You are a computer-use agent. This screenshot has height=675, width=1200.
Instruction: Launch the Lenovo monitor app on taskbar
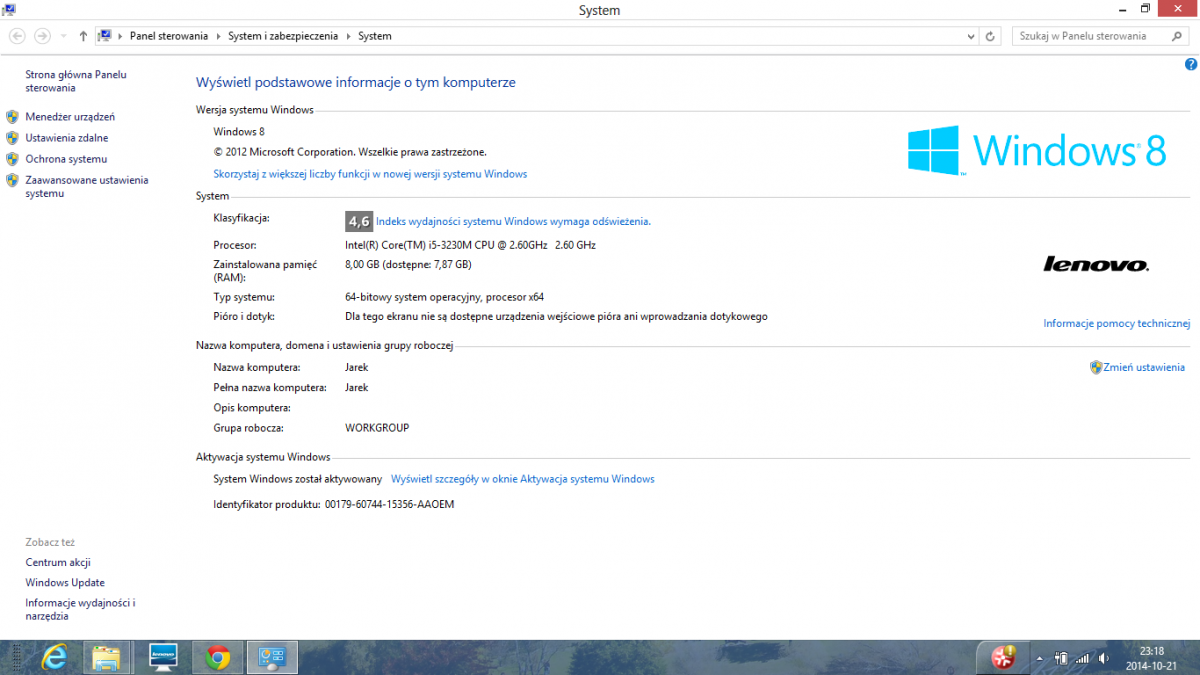click(163, 657)
